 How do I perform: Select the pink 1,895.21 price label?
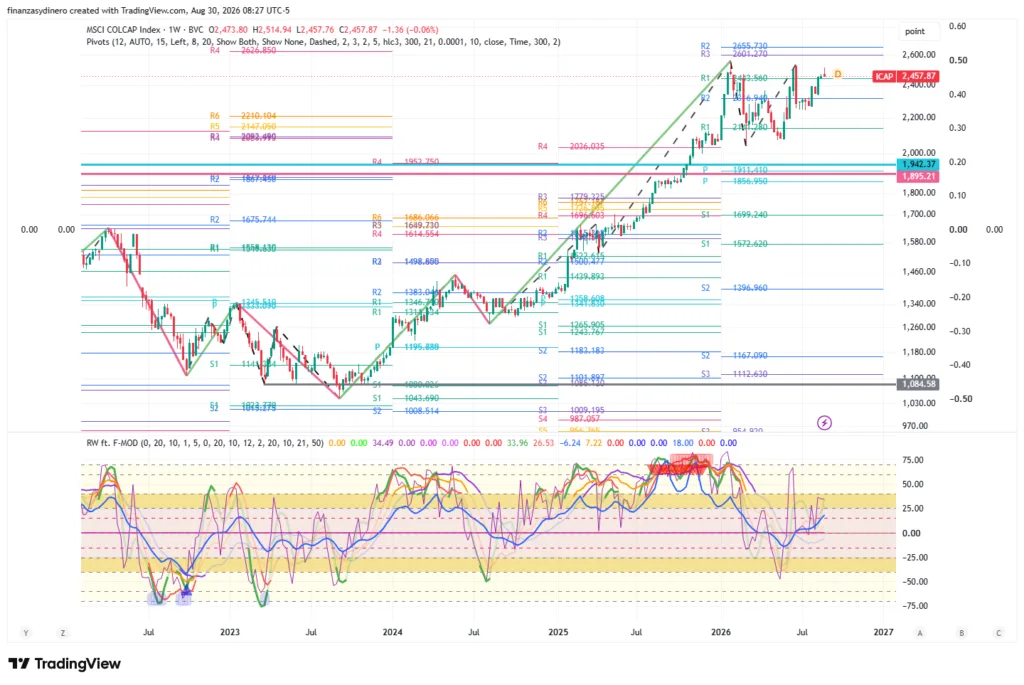(x=918, y=176)
